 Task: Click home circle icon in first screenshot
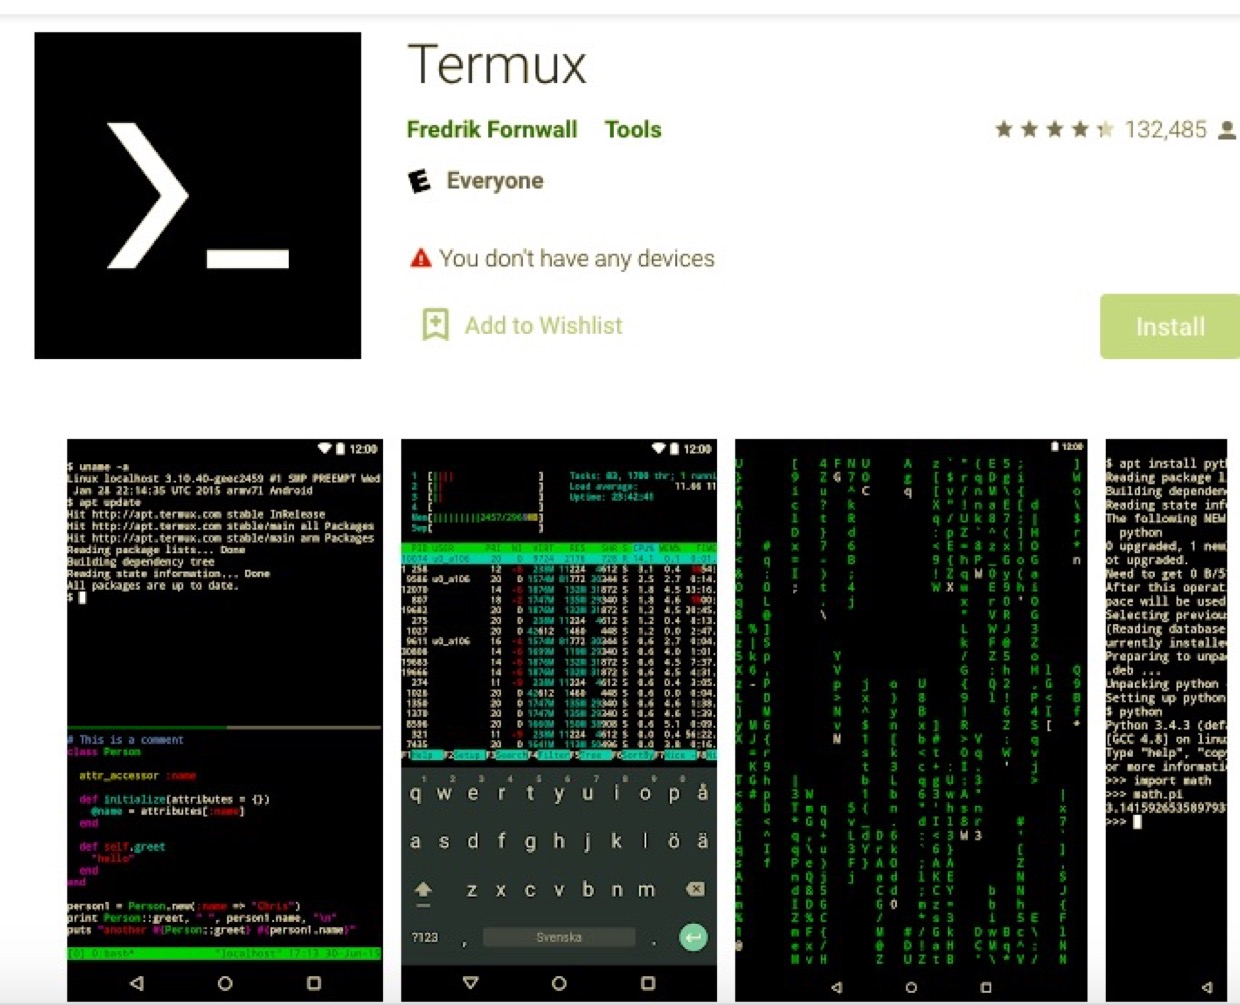pyautogui.click(x=225, y=983)
